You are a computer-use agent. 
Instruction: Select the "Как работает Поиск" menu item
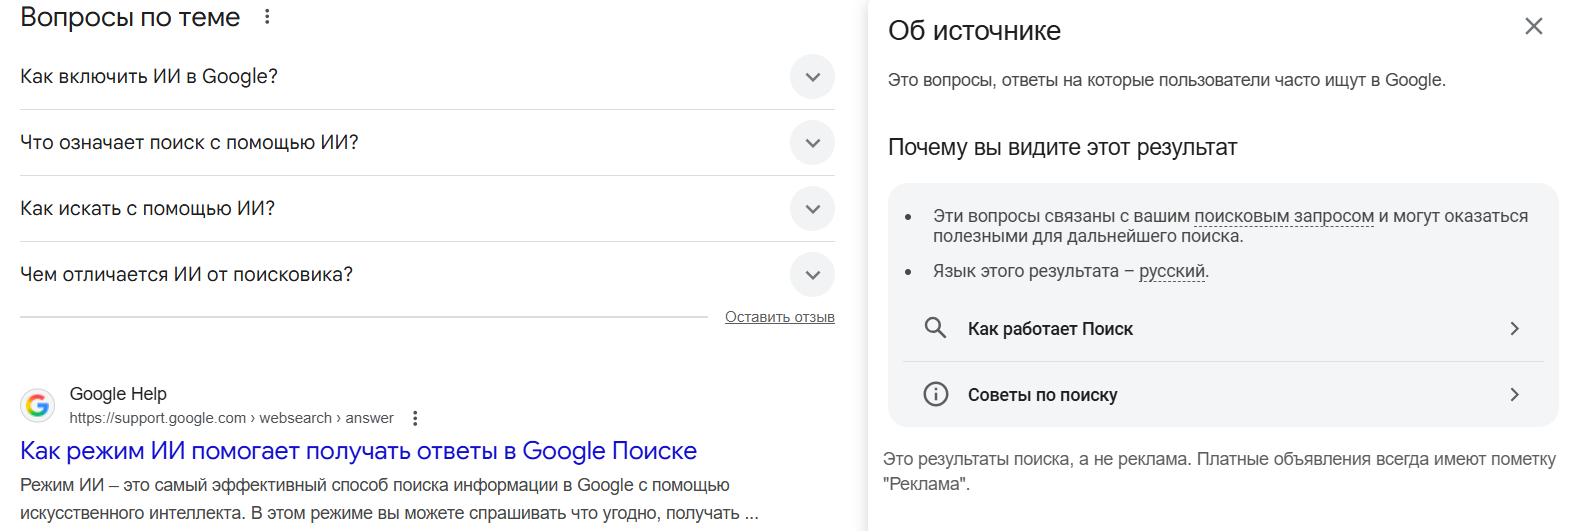(1050, 329)
